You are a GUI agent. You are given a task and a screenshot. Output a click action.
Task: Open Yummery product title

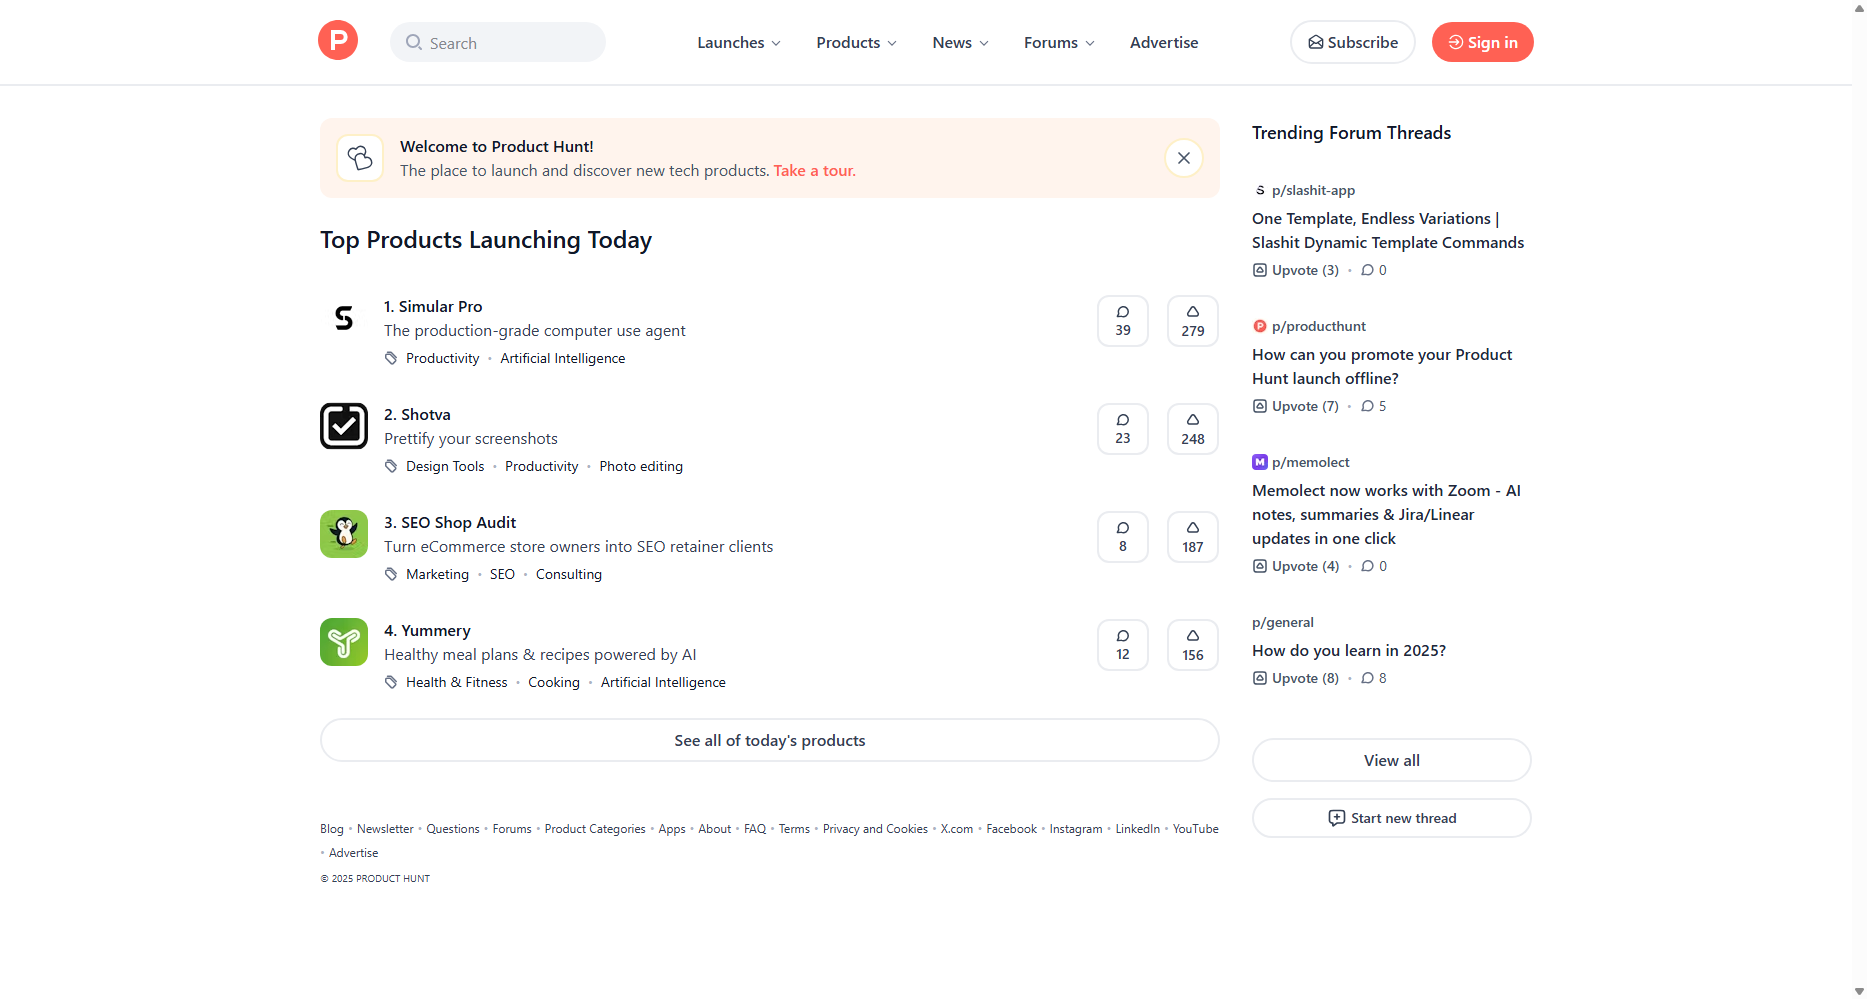(x=427, y=630)
